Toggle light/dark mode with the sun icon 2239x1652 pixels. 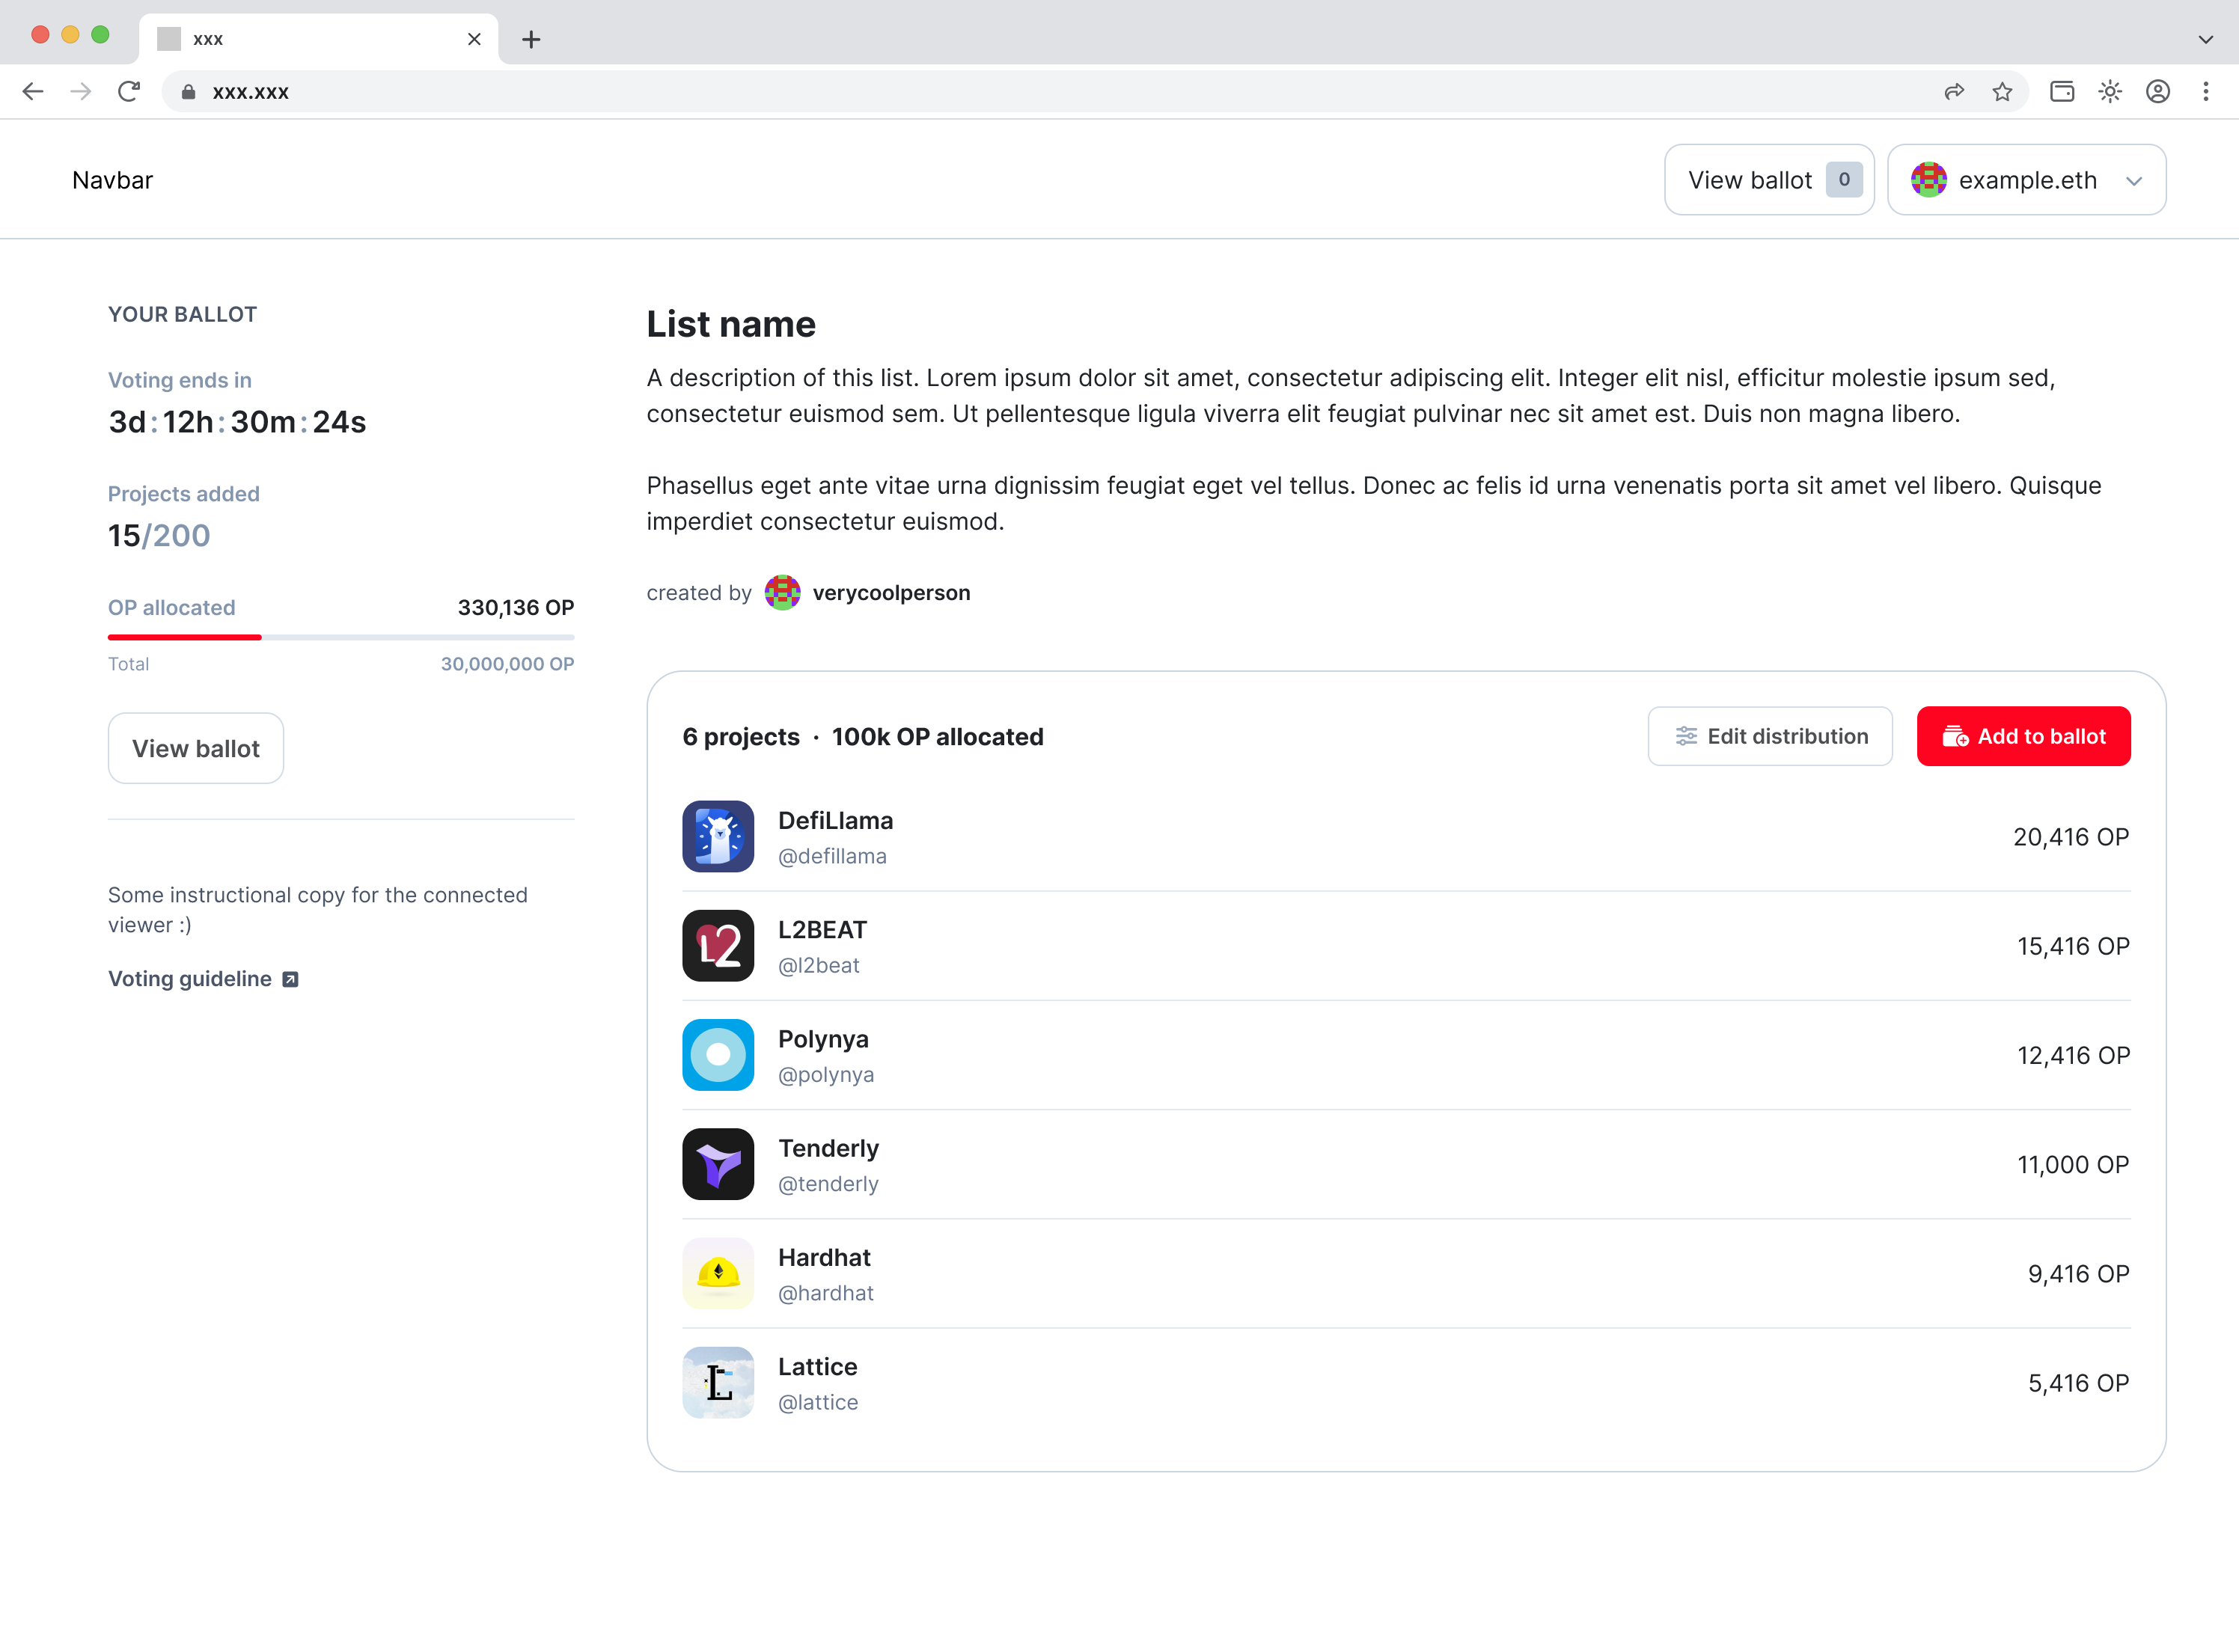2110,91
